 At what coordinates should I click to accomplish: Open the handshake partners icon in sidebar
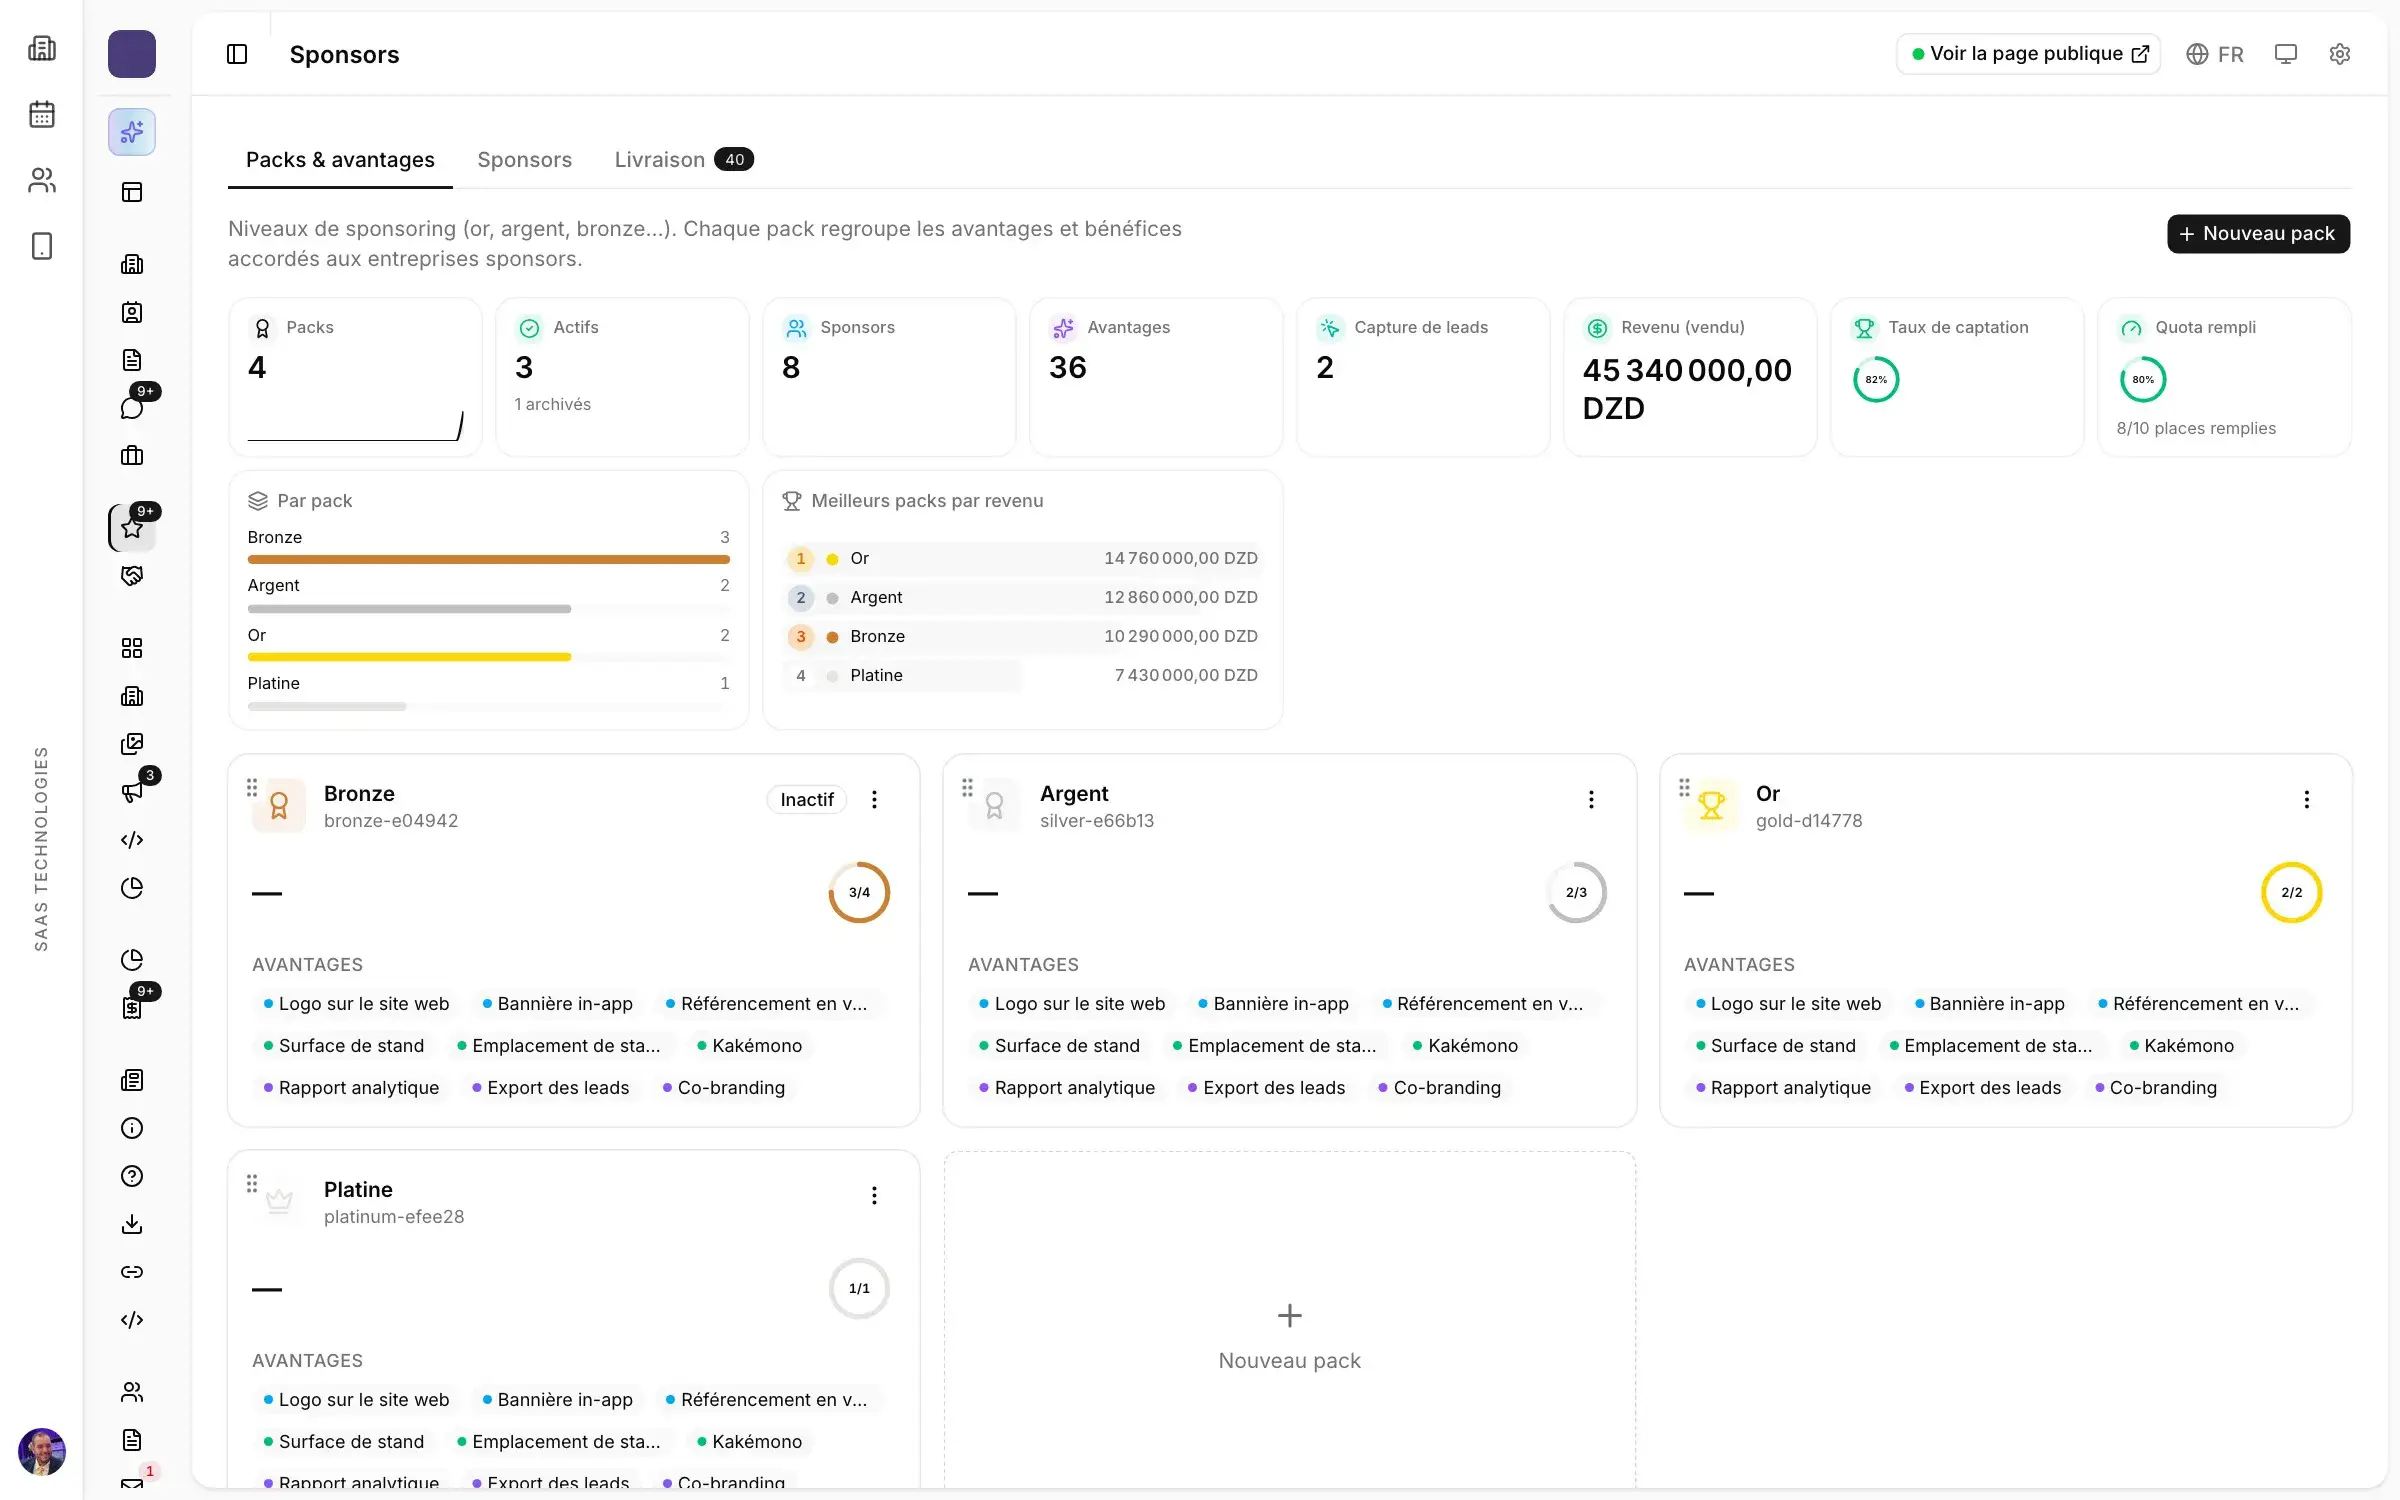coord(132,576)
